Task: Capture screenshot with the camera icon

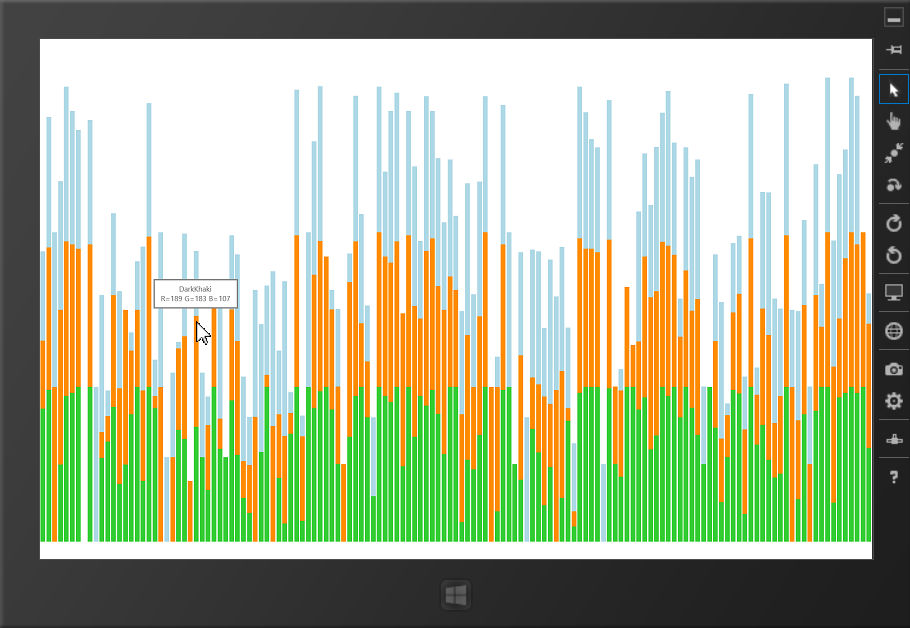Action: click(x=894, y=369)
